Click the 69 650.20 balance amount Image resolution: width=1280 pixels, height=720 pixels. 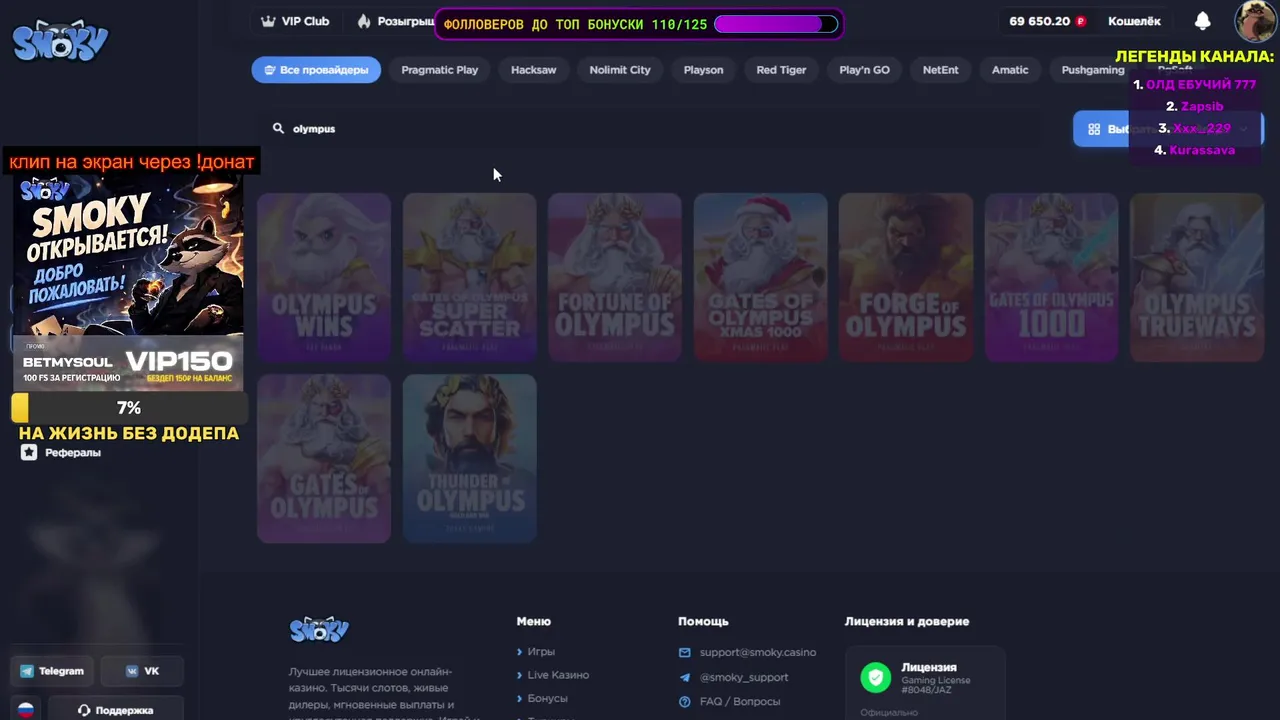coord(1039,21)
